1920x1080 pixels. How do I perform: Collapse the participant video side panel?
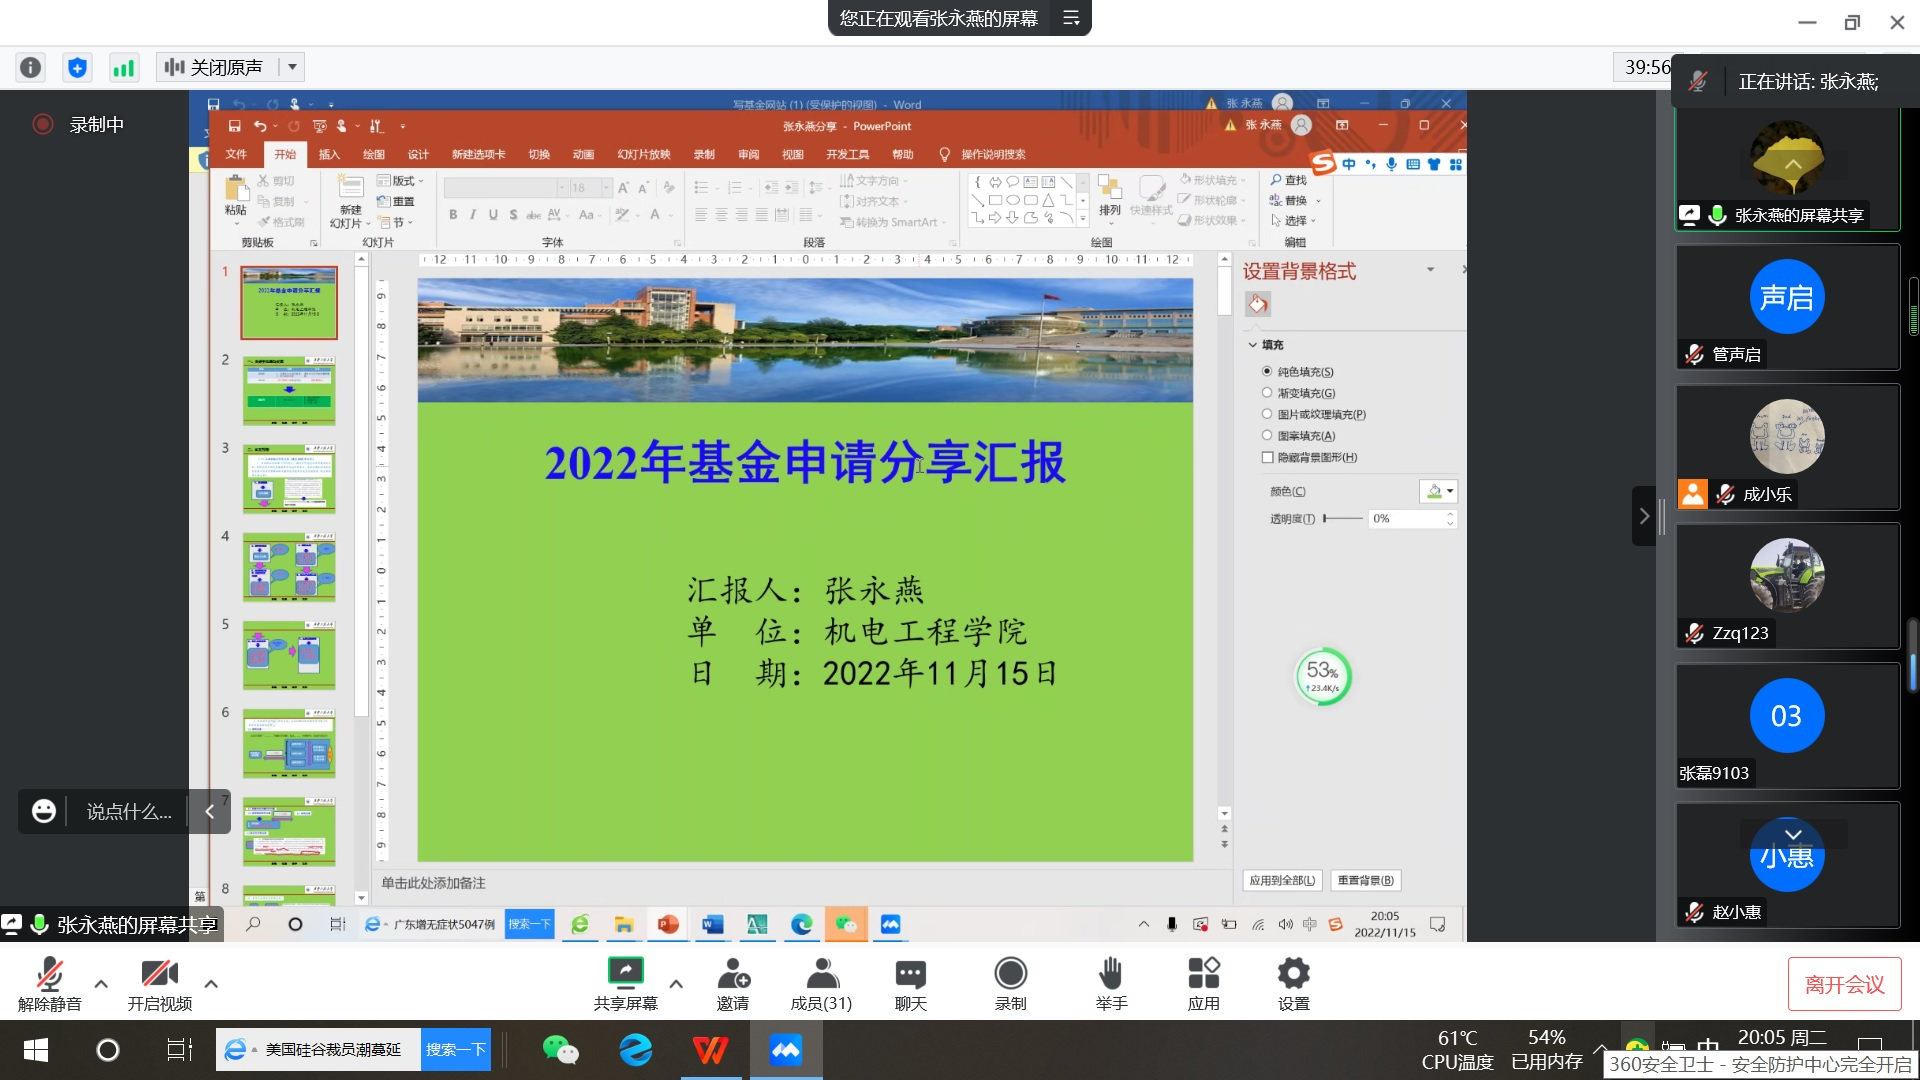coord(1644,516)
